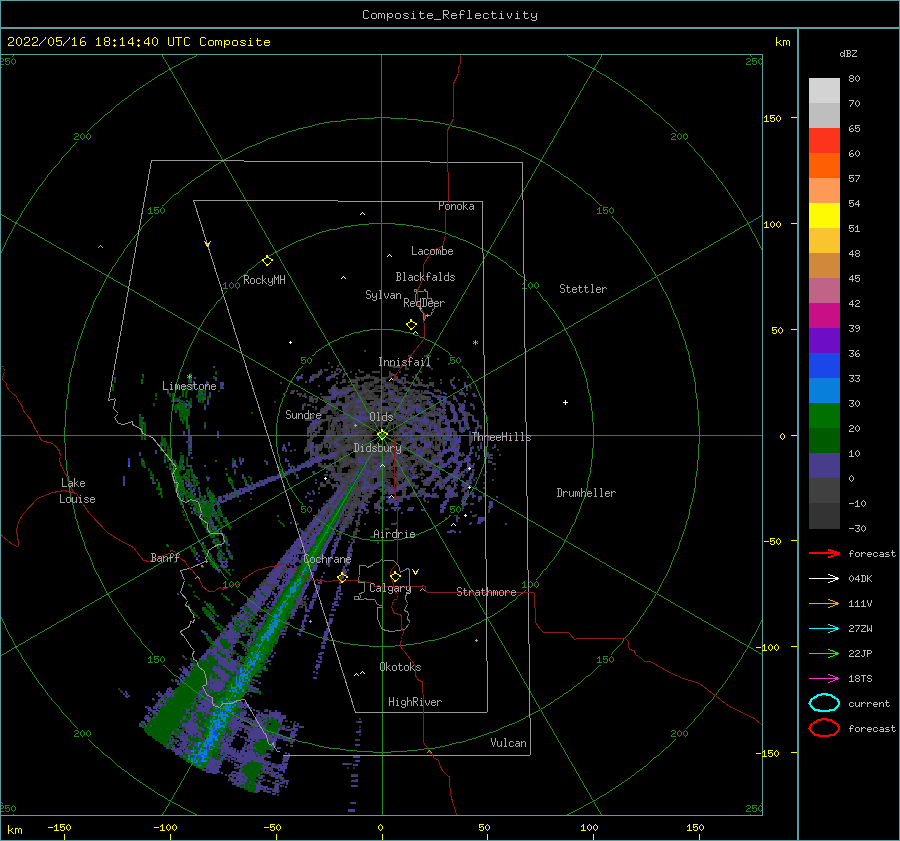Viewport: 900px width, 841px height.
Task: Select the white 04DK arrow legend icon
Action: pos(824,578)
